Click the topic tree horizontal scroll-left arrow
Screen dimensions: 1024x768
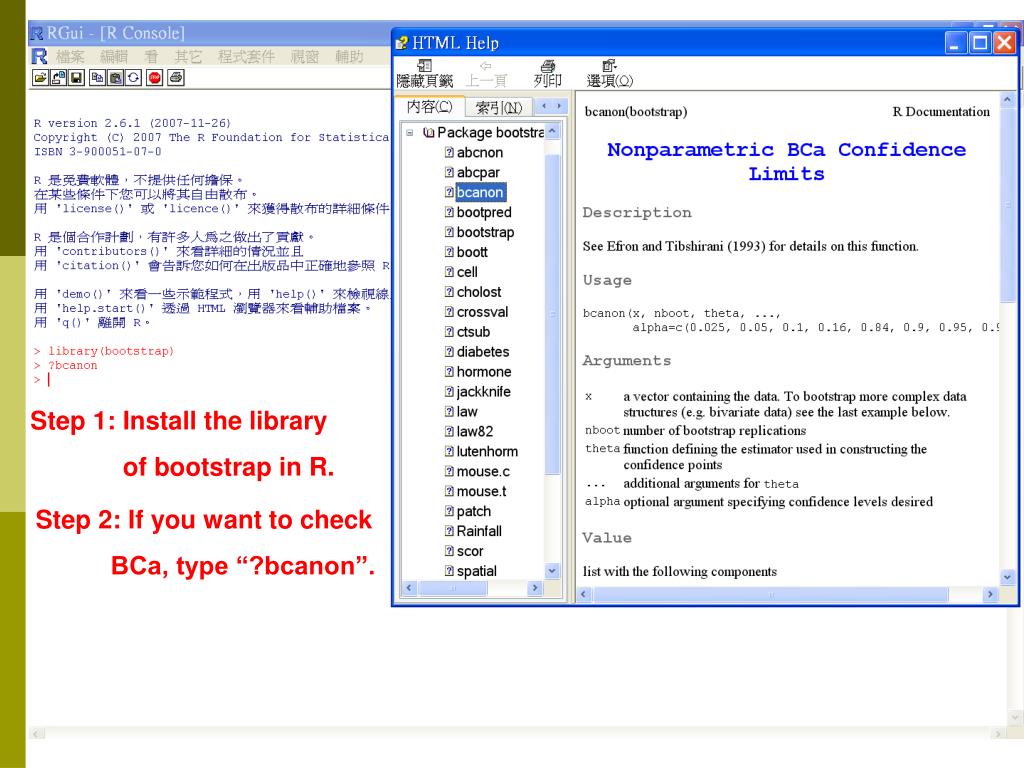(409, 588)
